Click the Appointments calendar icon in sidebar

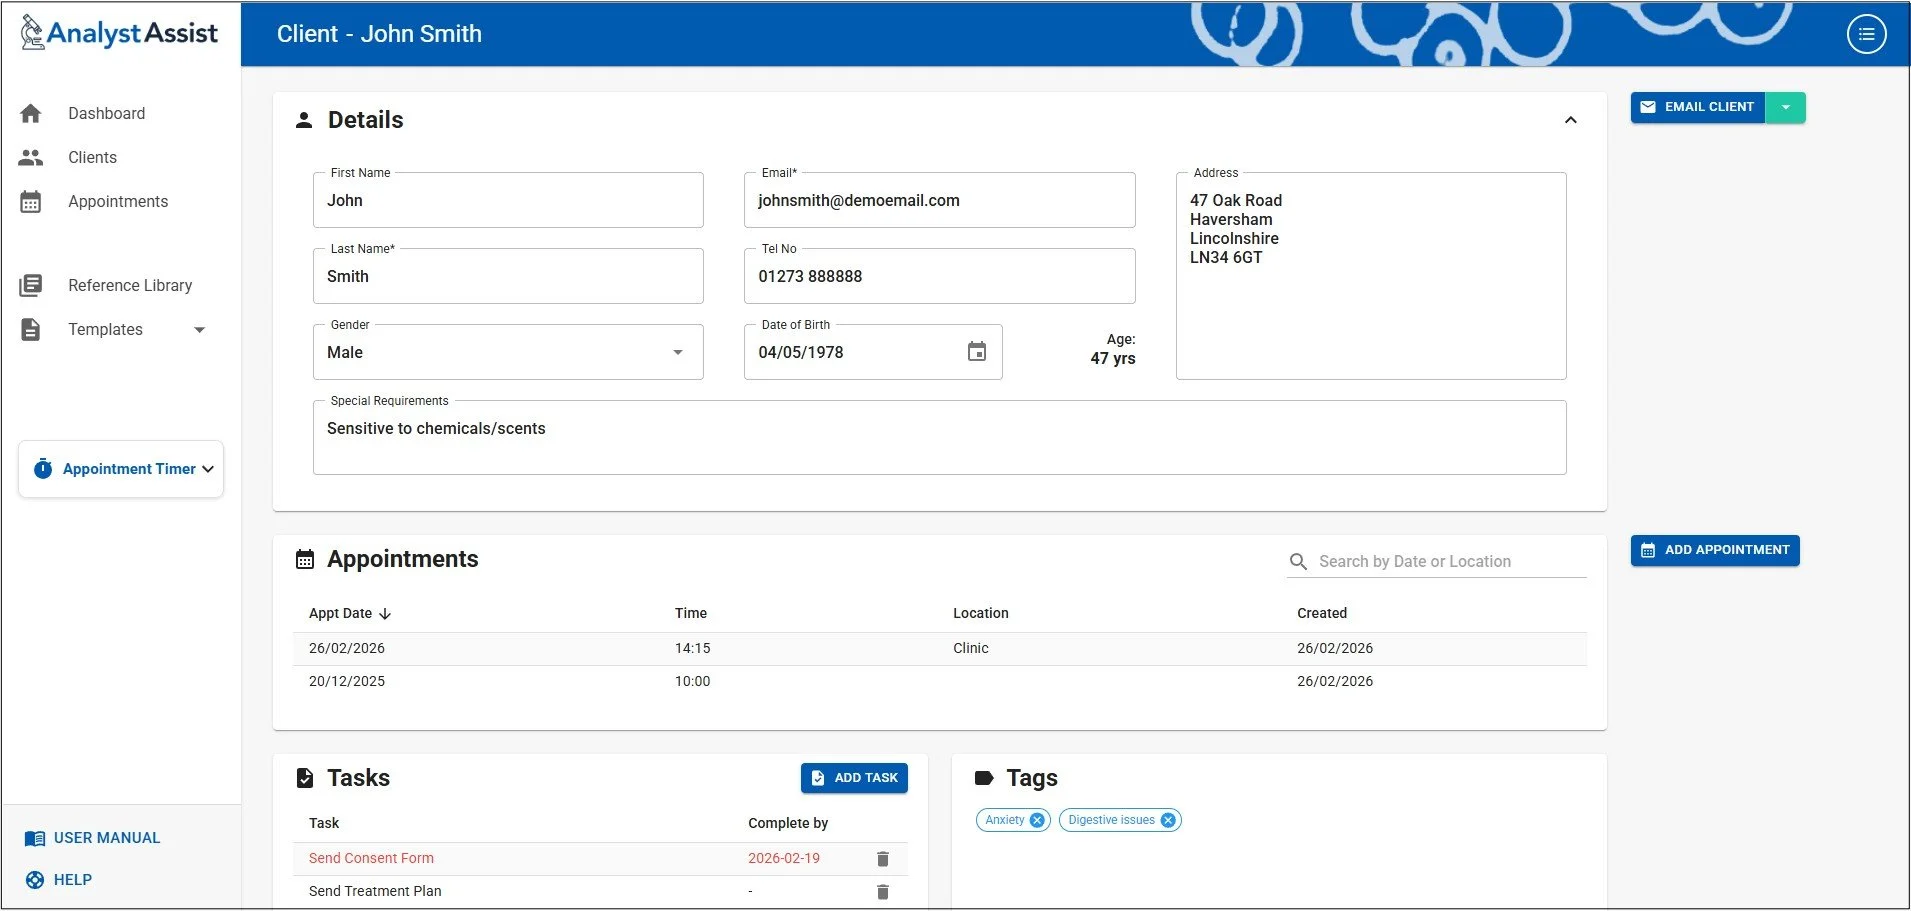[31, 202]
